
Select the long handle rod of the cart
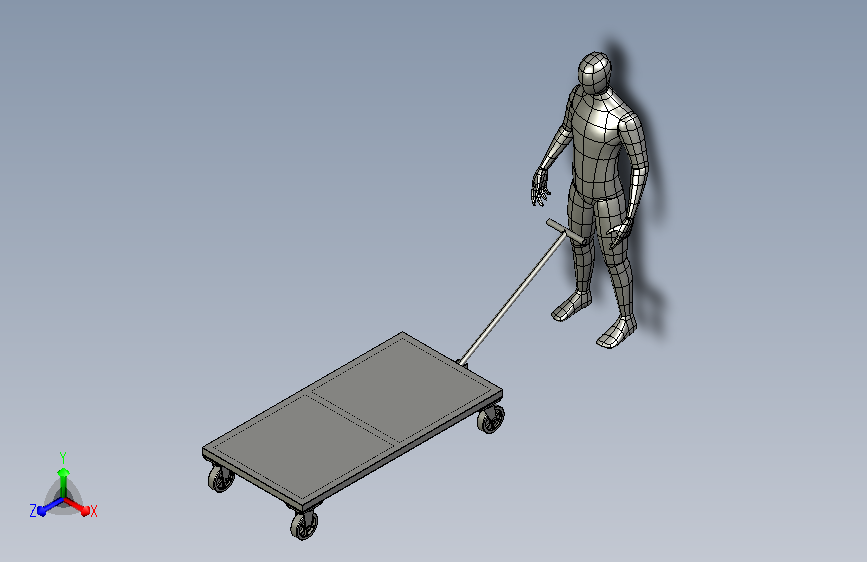(x=512, y=299)
